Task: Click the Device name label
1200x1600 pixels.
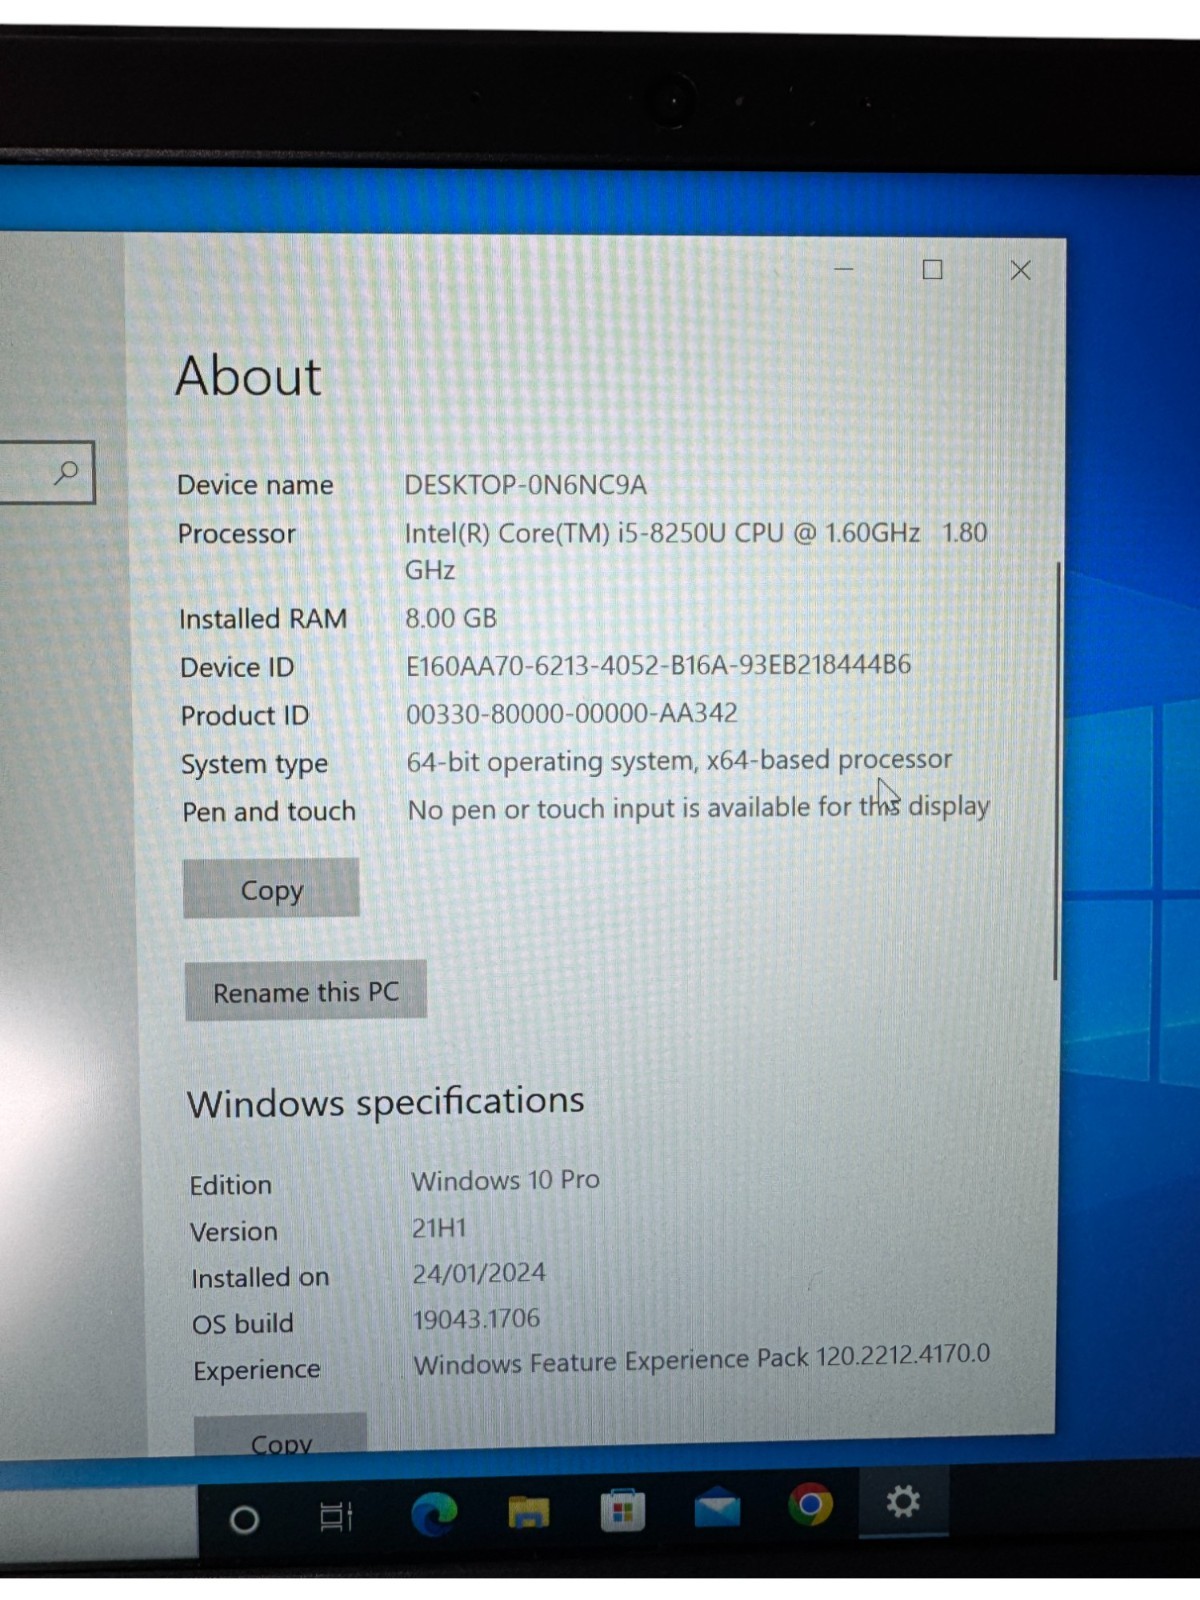Action: 255,485
